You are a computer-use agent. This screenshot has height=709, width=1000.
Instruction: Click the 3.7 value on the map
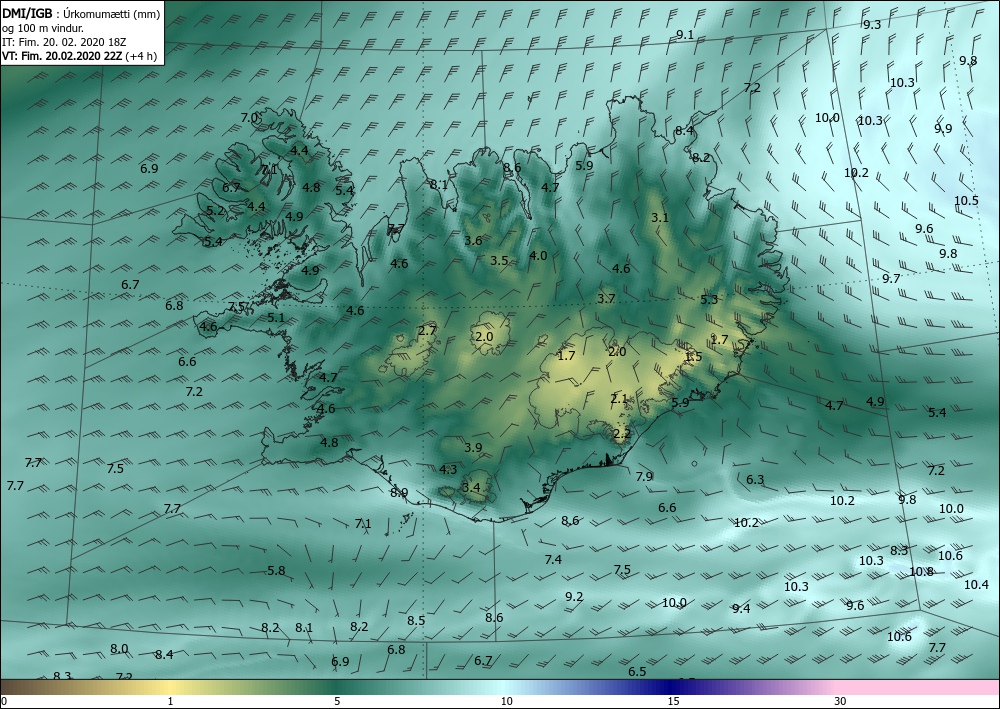click(x=607, y=299)
